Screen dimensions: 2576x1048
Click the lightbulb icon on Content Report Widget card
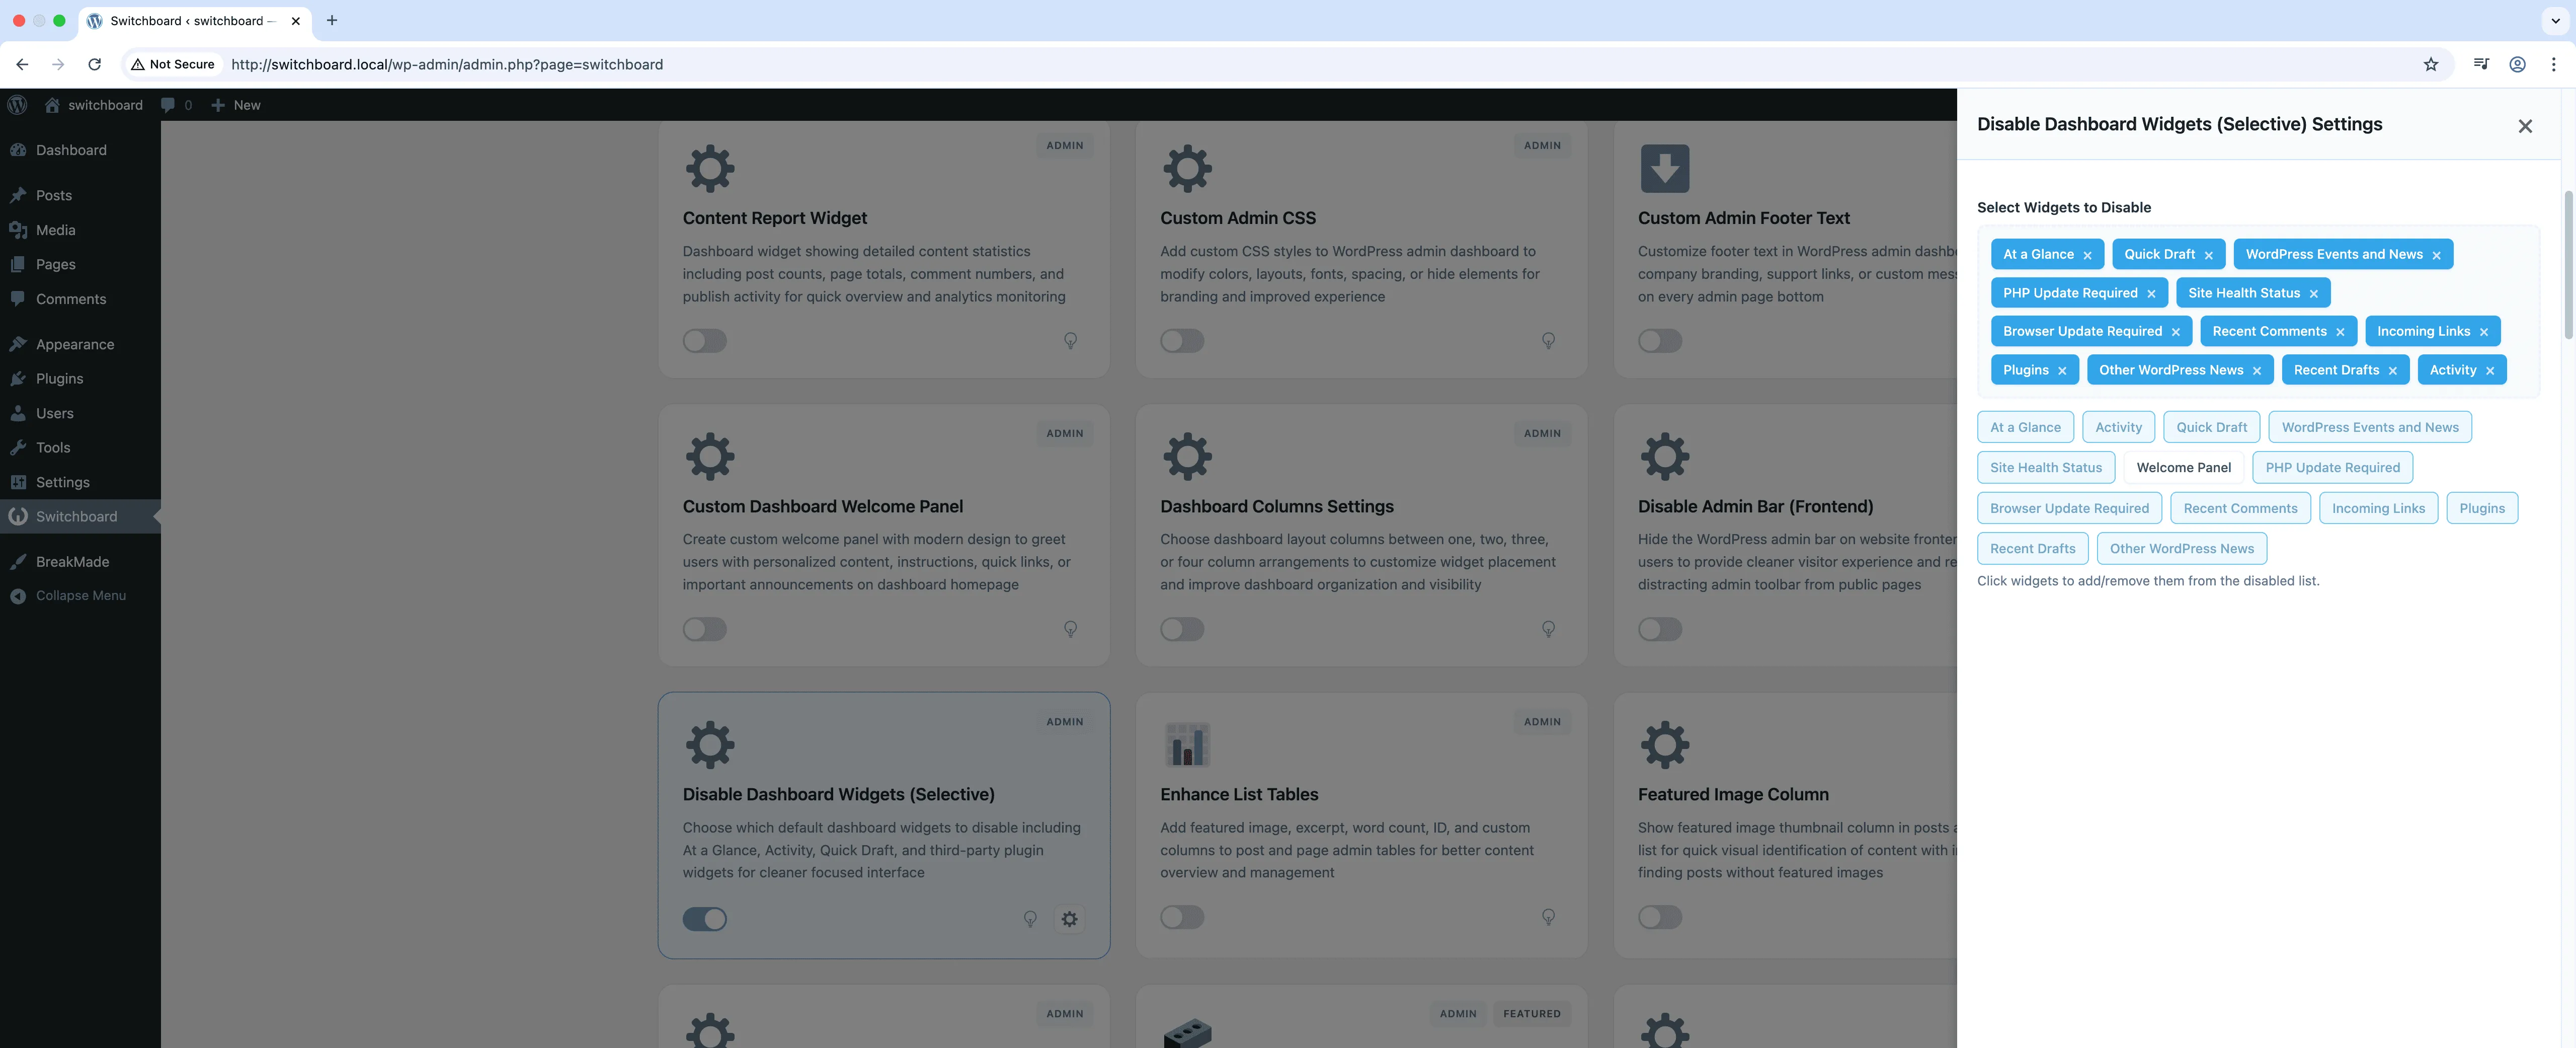coord(1070,341)
